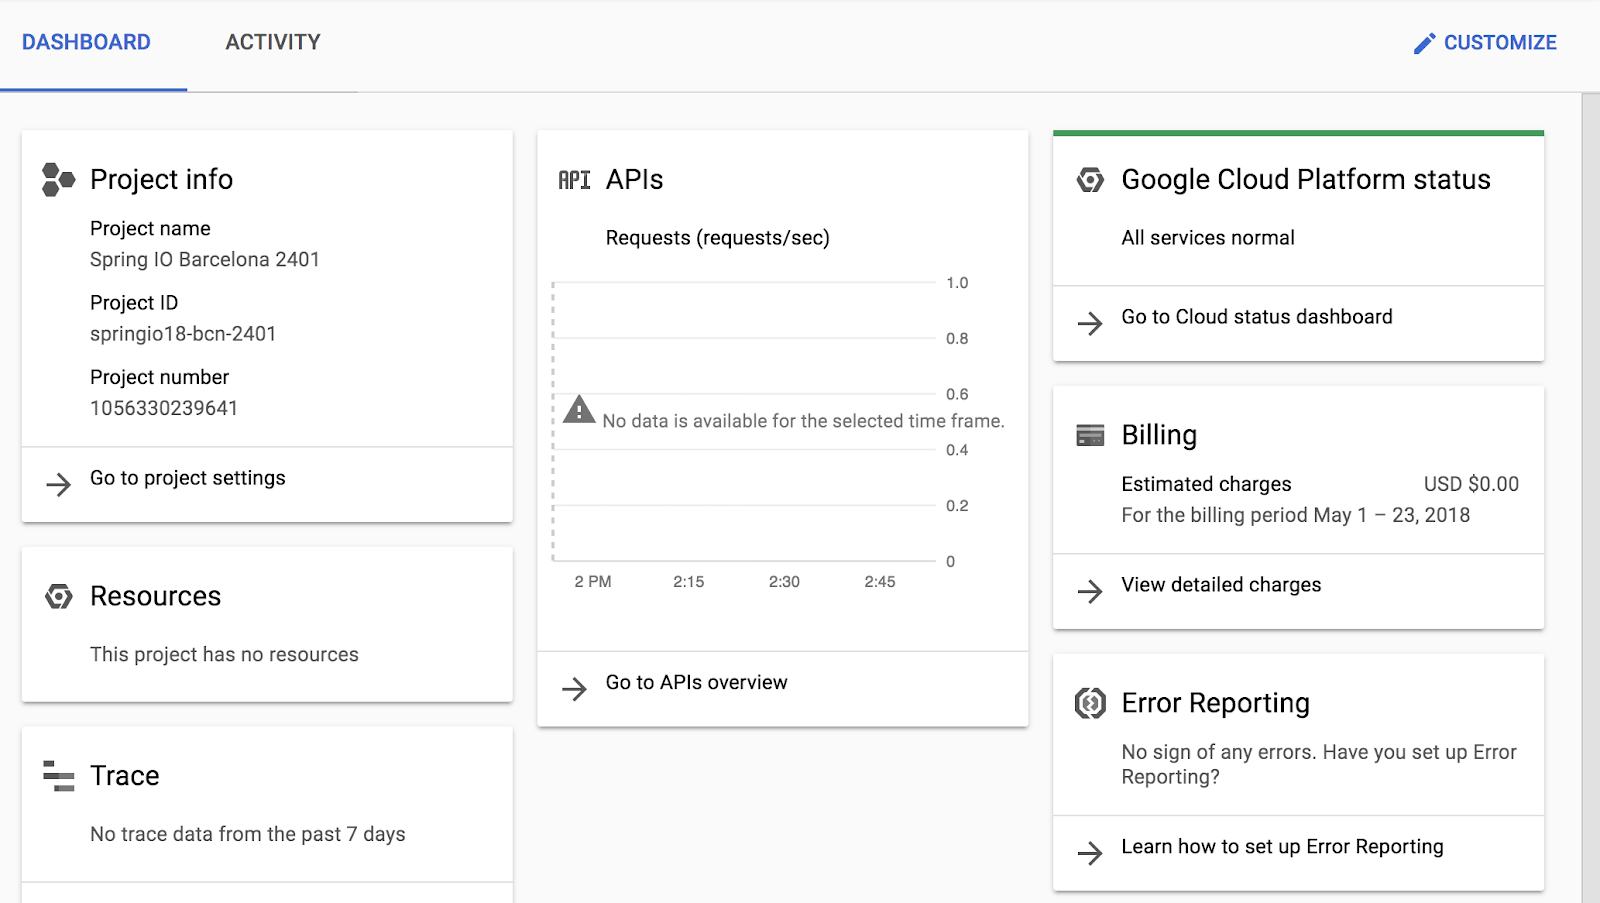The width and height of the screenshot is (1600, 903).
Task: Open Learn how to set up Error Reporting
Action: point(1282,847)
